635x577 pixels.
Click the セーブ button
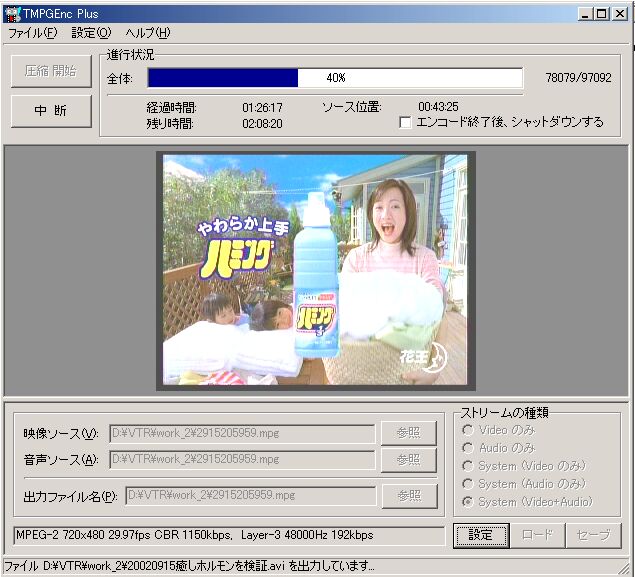tap(593, 535)
